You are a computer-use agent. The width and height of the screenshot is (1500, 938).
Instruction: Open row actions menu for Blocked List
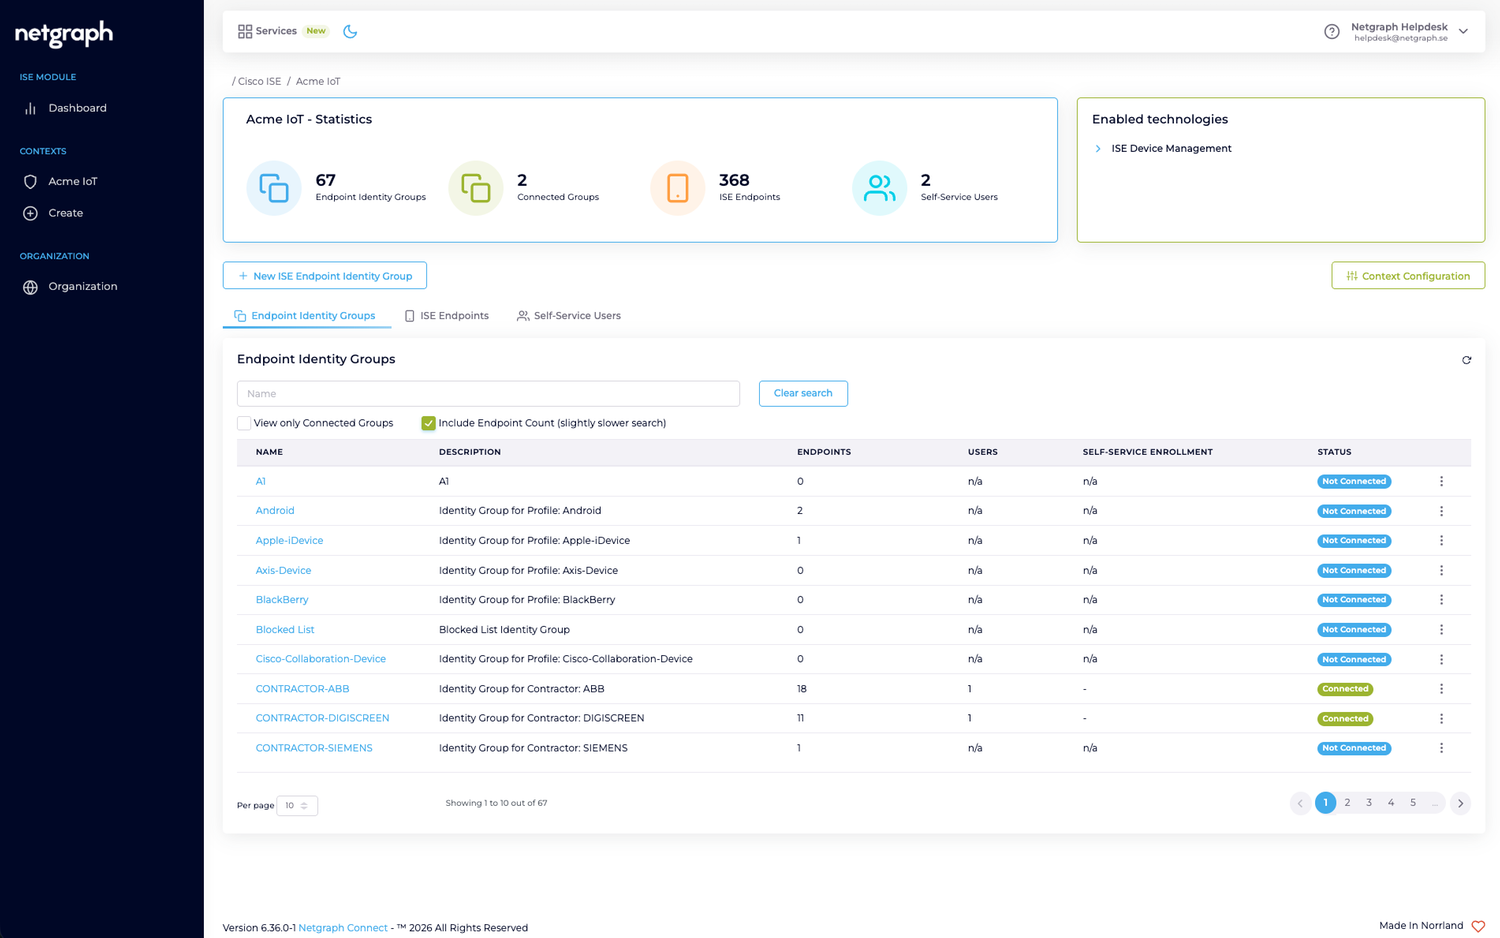point(1441,630)
